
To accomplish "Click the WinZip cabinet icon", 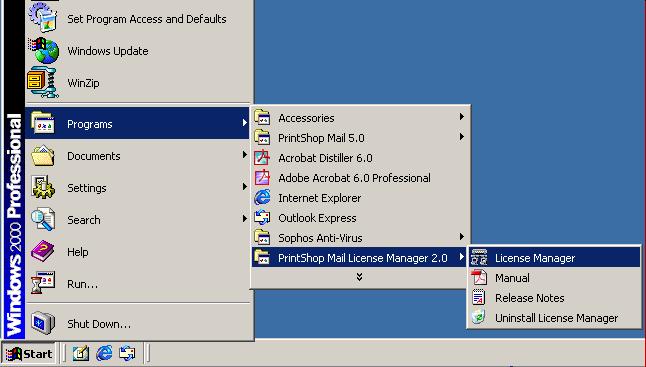I will (43, 82).
